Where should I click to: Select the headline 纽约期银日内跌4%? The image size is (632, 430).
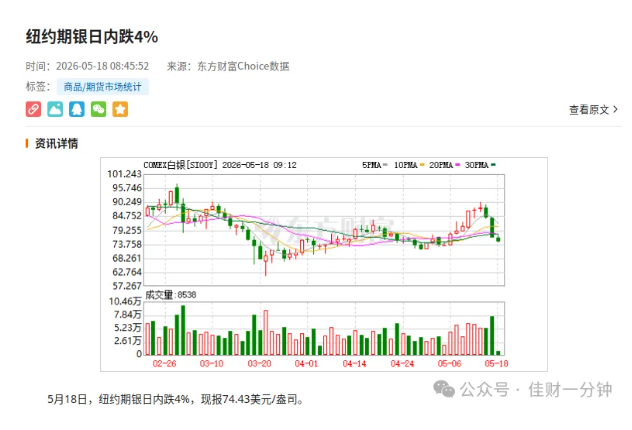click(x=92, y=37)
